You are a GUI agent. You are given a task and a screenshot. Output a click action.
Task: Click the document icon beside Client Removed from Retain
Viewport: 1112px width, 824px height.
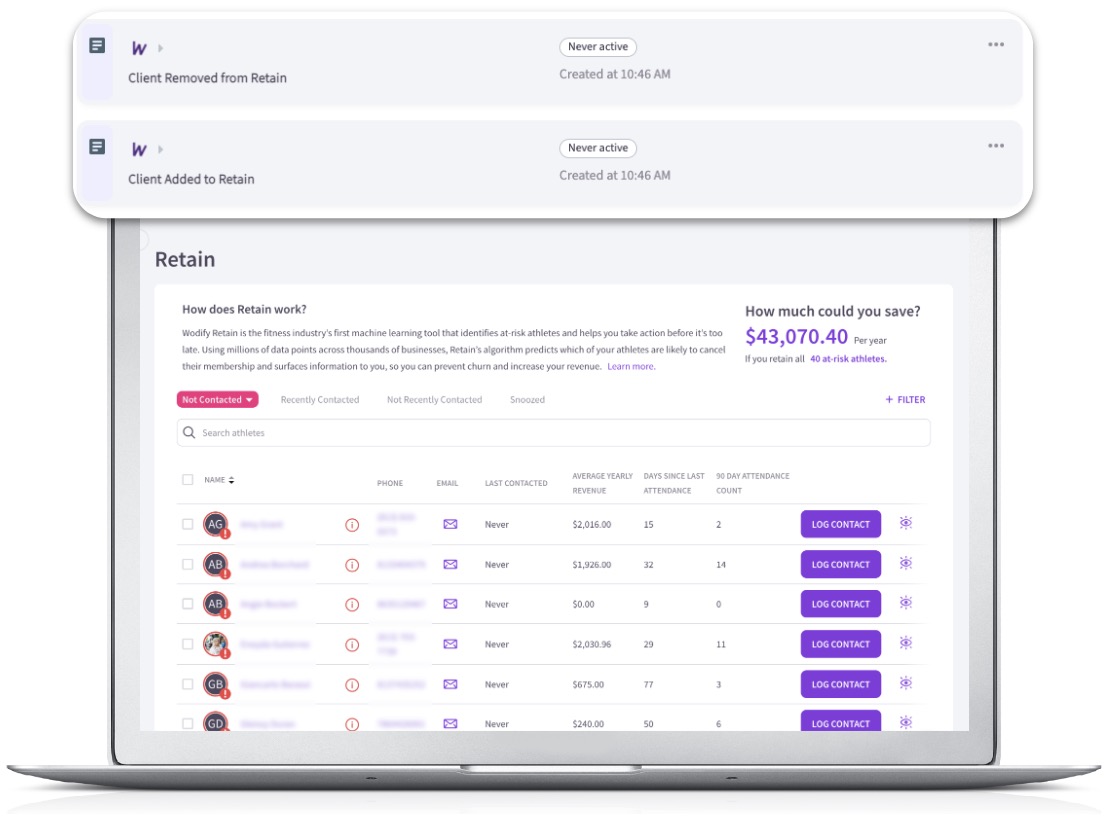coord(97,45)
